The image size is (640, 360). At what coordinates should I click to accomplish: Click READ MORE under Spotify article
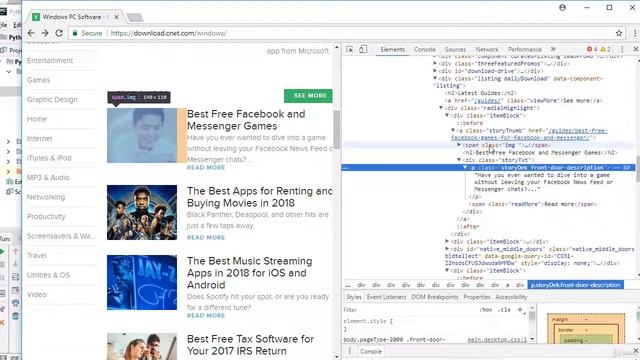click(x=206, y=316)
